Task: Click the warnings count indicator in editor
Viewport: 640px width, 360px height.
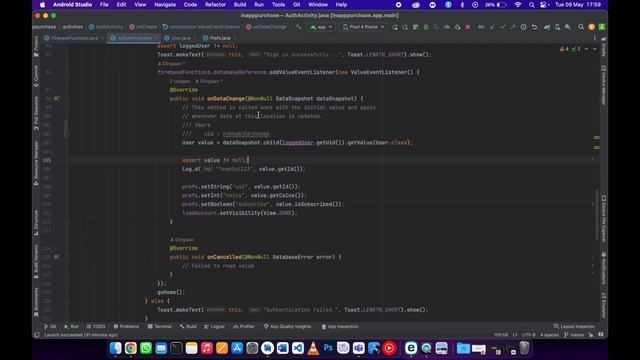Action: coord(564,49)
